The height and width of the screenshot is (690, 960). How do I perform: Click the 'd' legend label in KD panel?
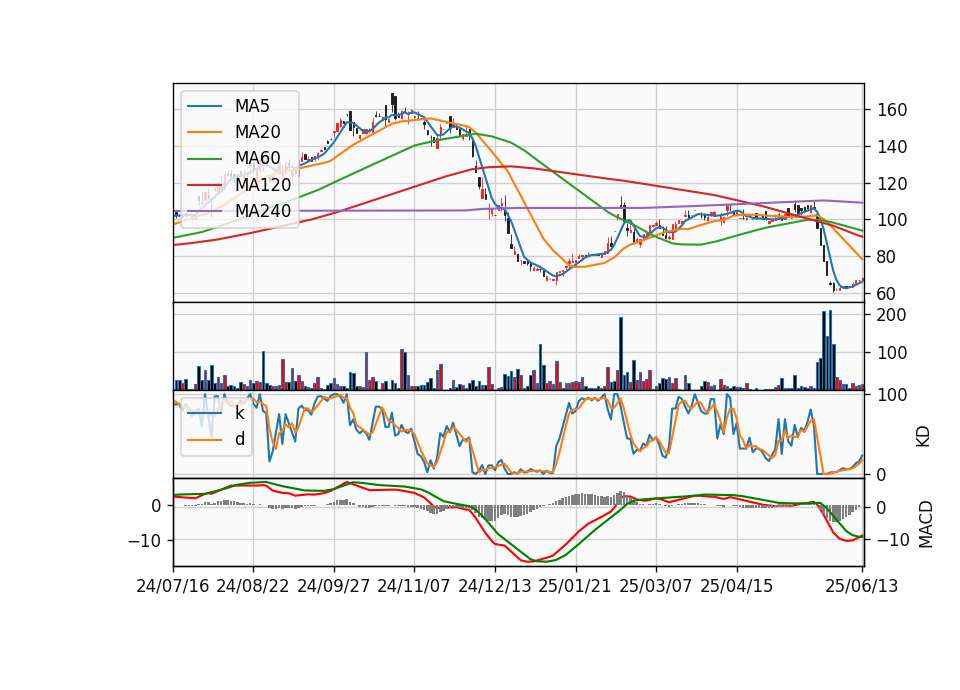coord(239,438)
